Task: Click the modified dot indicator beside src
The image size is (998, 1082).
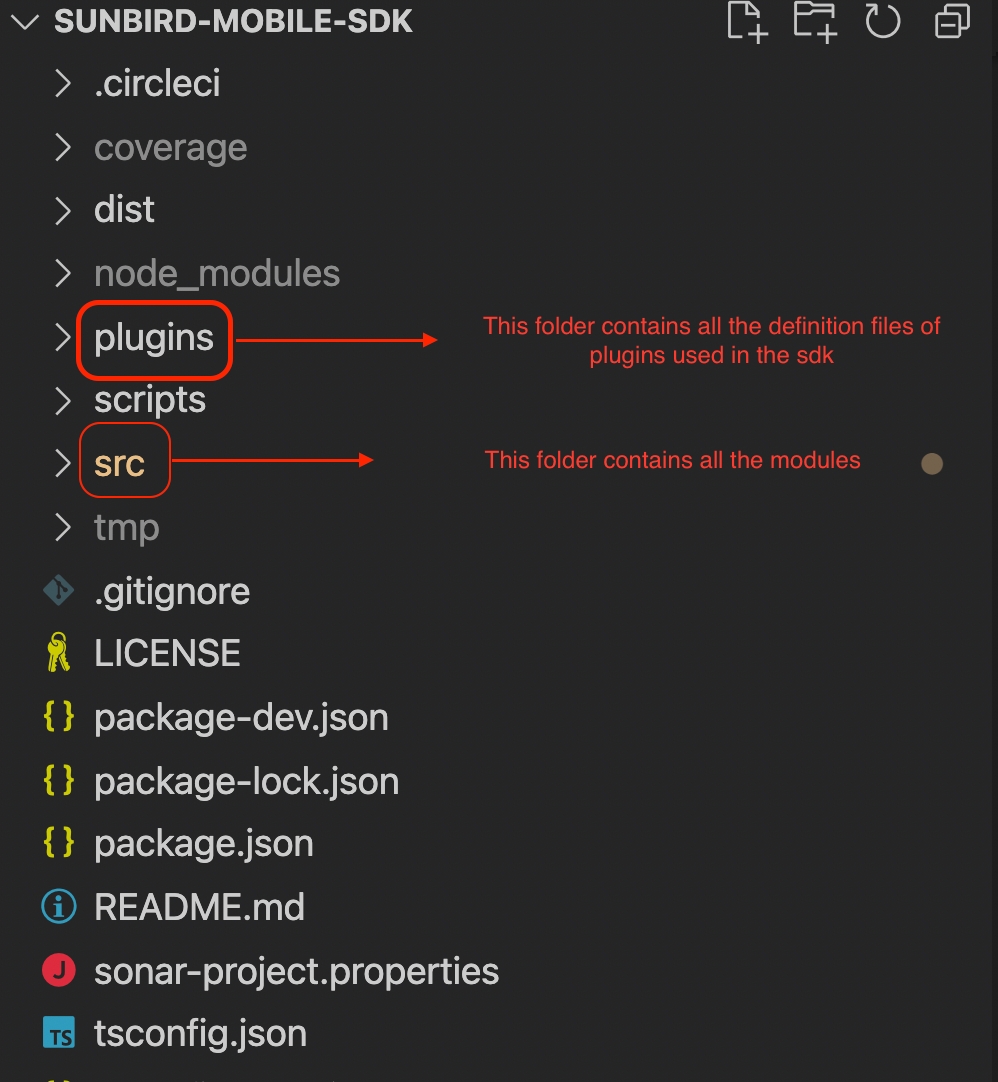Action: 932,464
